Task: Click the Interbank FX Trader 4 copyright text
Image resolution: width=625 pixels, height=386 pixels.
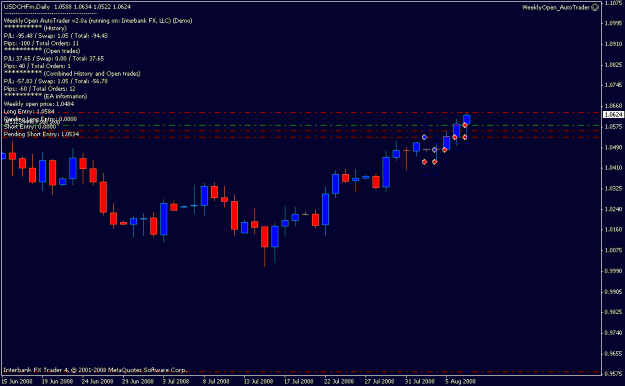Action: [x=96, y=370]
